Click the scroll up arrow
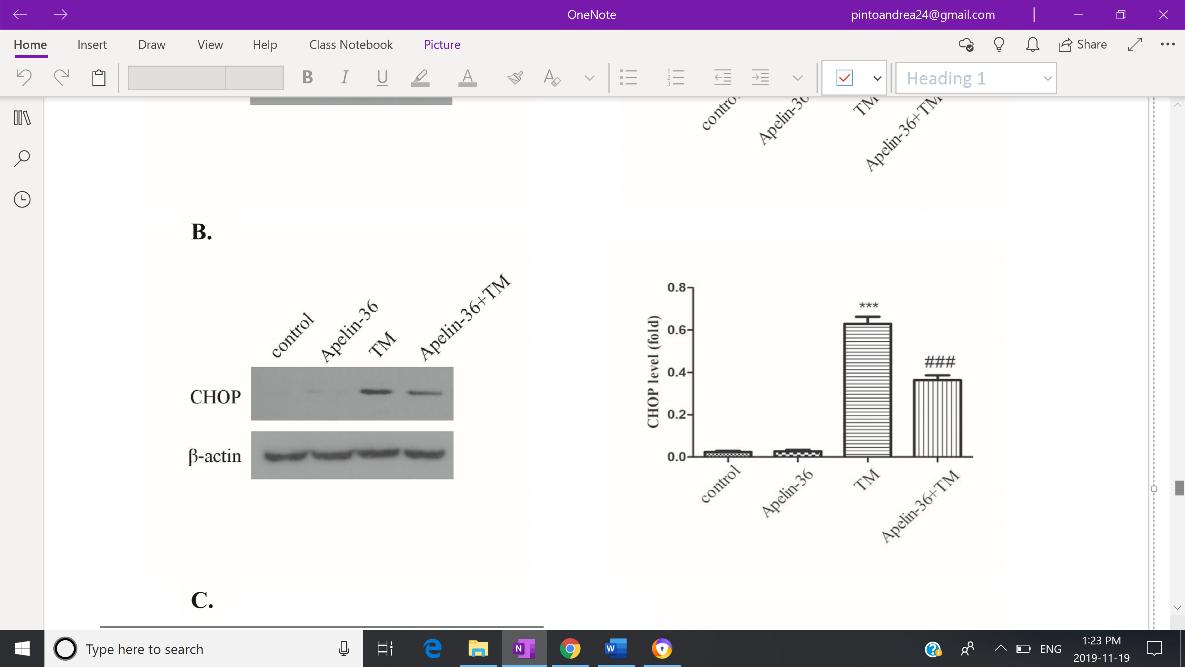This screenshot has width=1185, height=667. 1177,103
